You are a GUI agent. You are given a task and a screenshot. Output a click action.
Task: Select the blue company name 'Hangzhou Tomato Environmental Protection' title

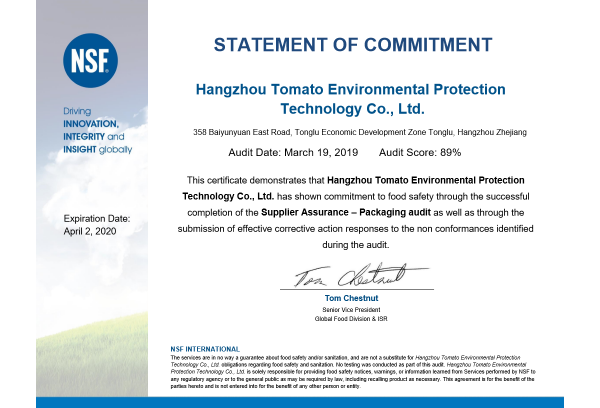click(351, 90)
